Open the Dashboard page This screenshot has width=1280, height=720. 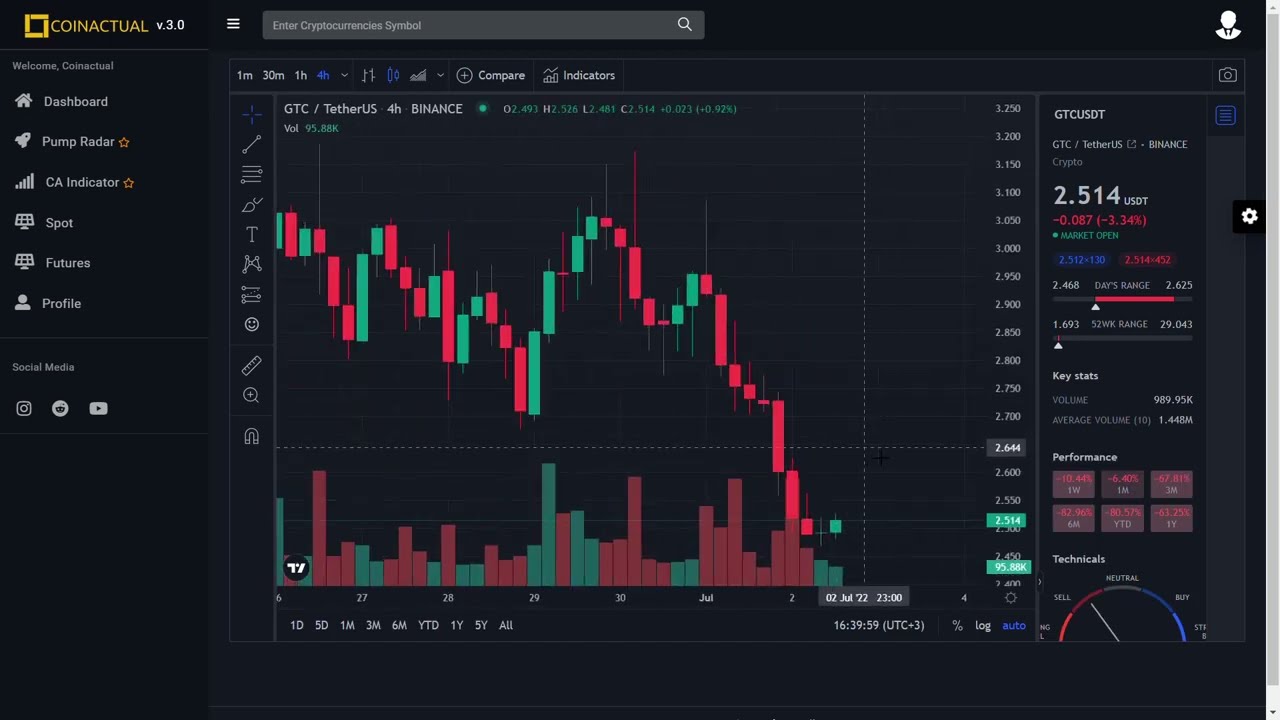tap(76, 101)
